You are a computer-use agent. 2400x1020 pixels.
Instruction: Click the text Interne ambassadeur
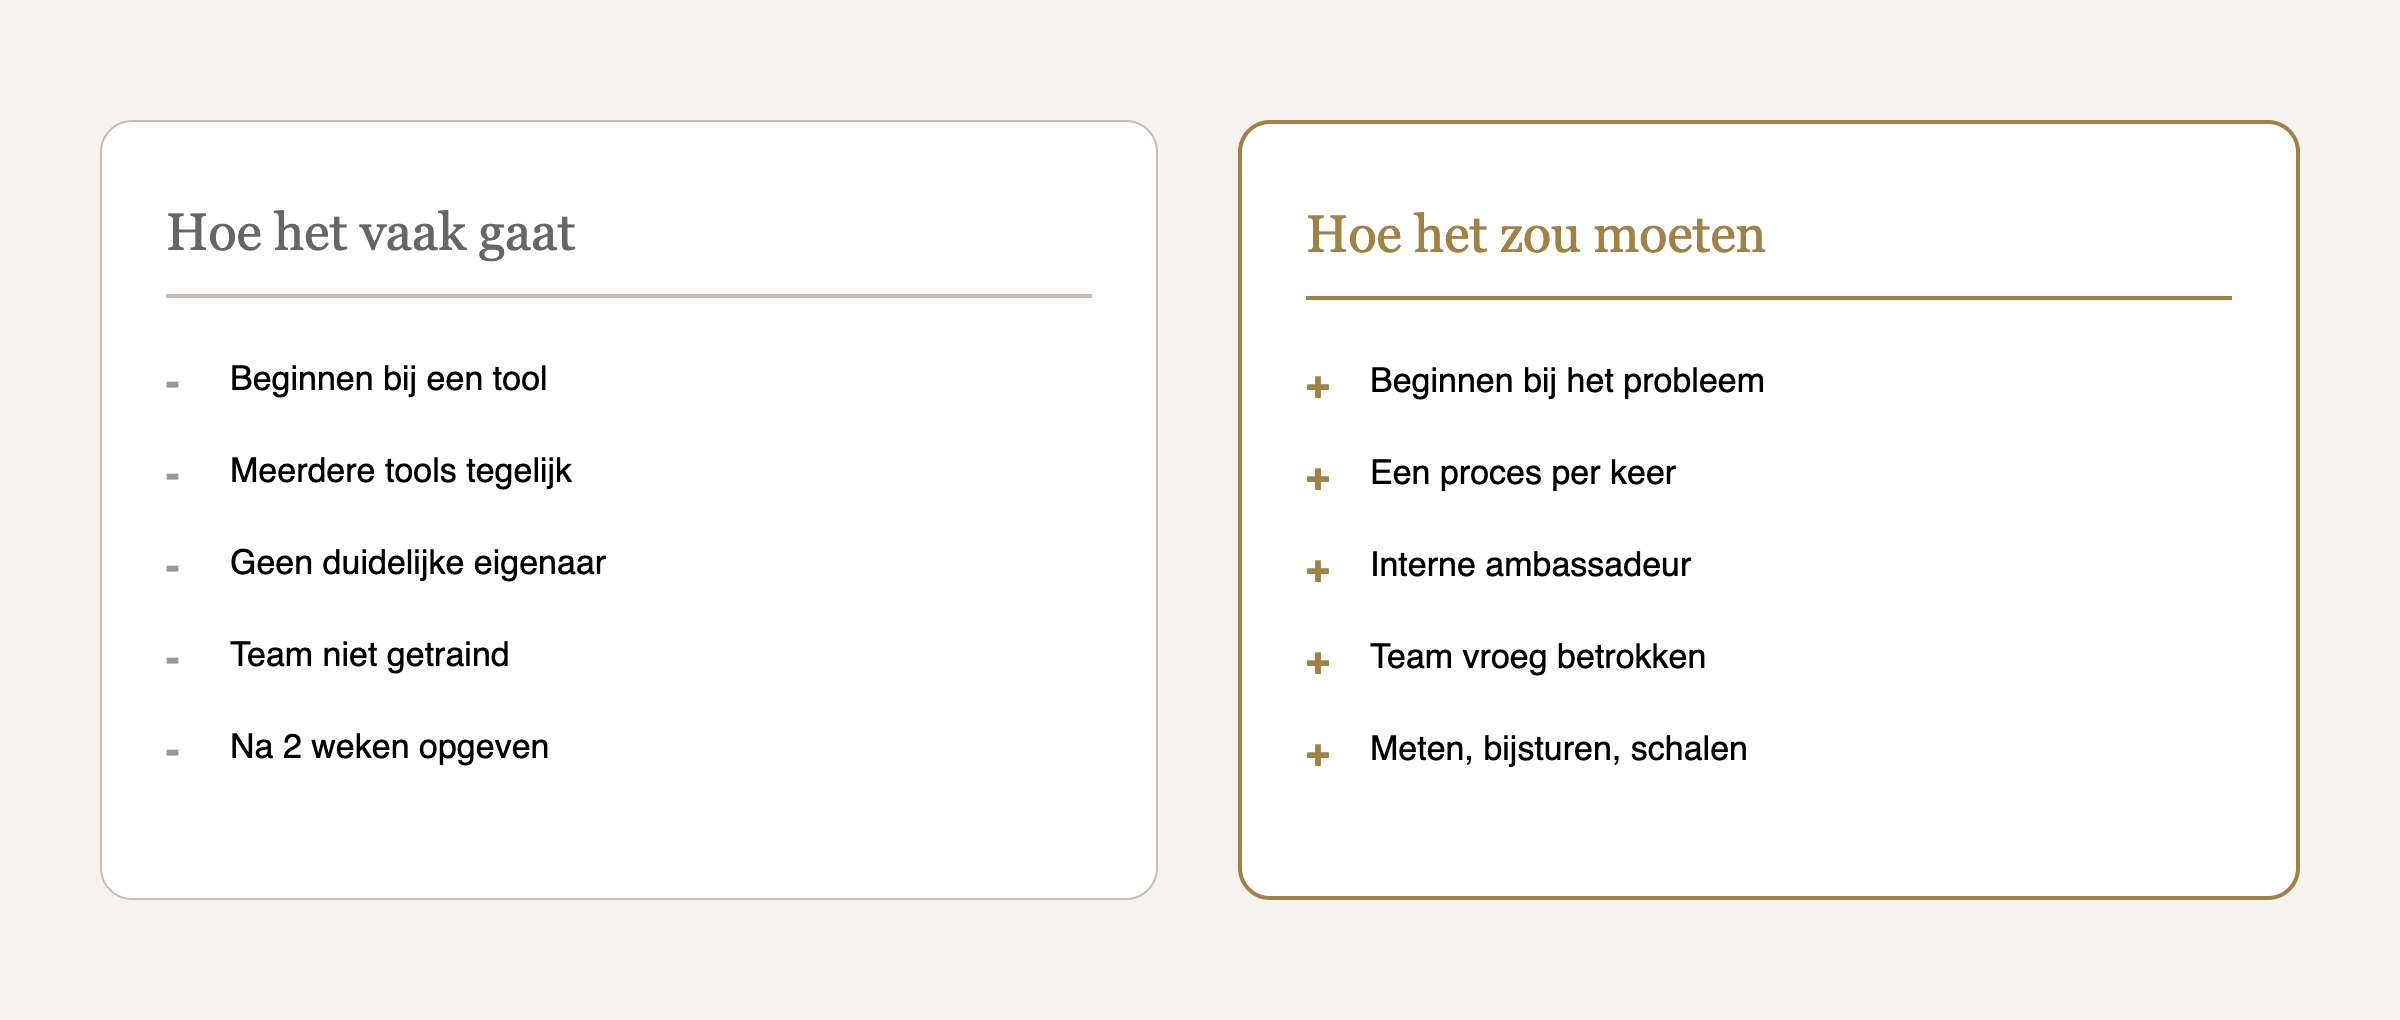coord(1530,565)
